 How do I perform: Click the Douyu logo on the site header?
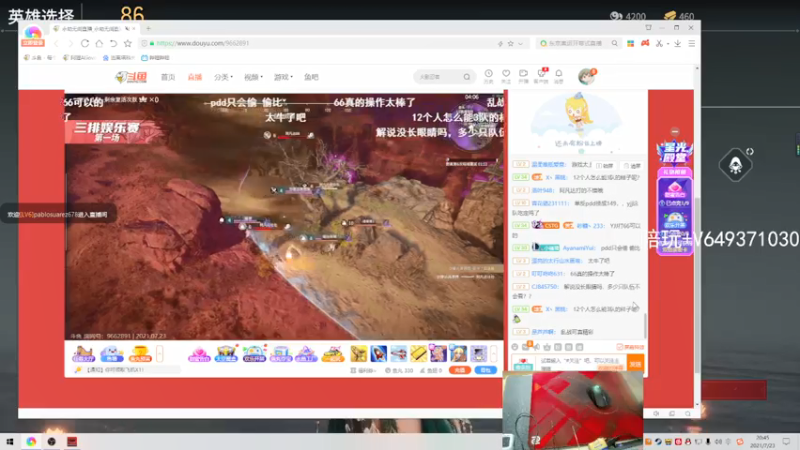(x=131, y=77)
